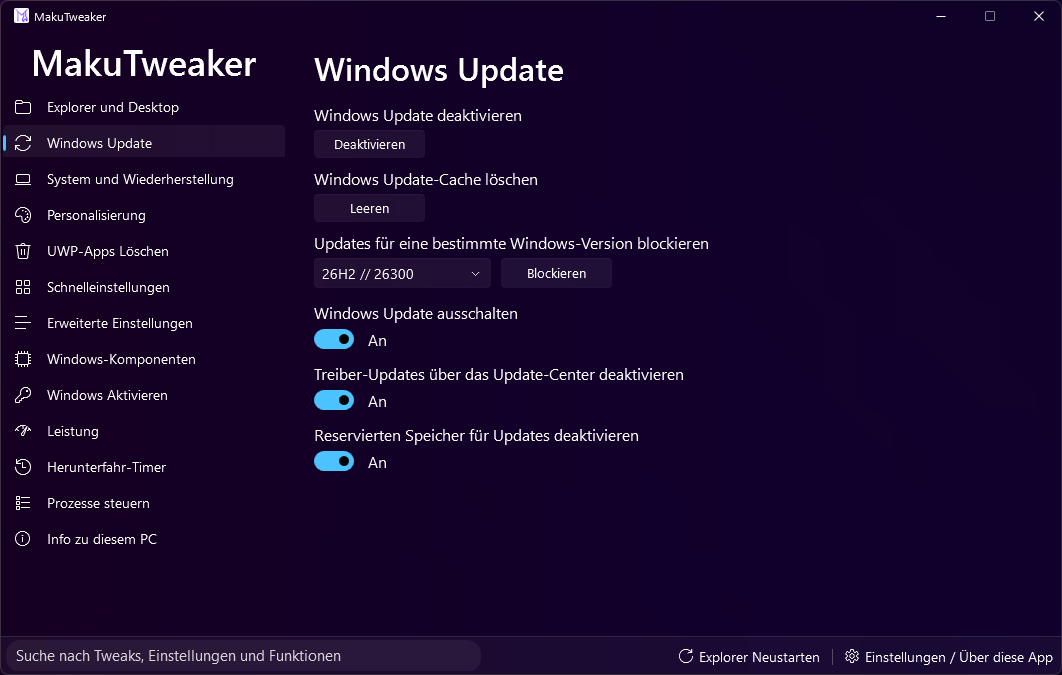Click the restart arrow icon near Explorer Neustarten
The image size is (1062, 675).
coord(685,656)
